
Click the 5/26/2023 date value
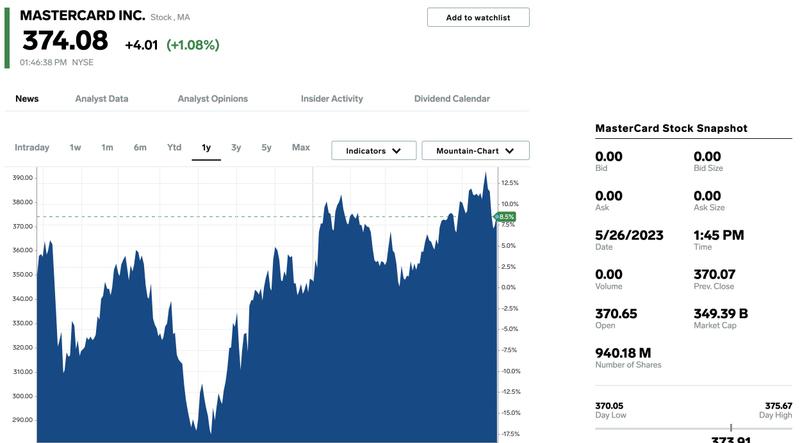(629, 235)
